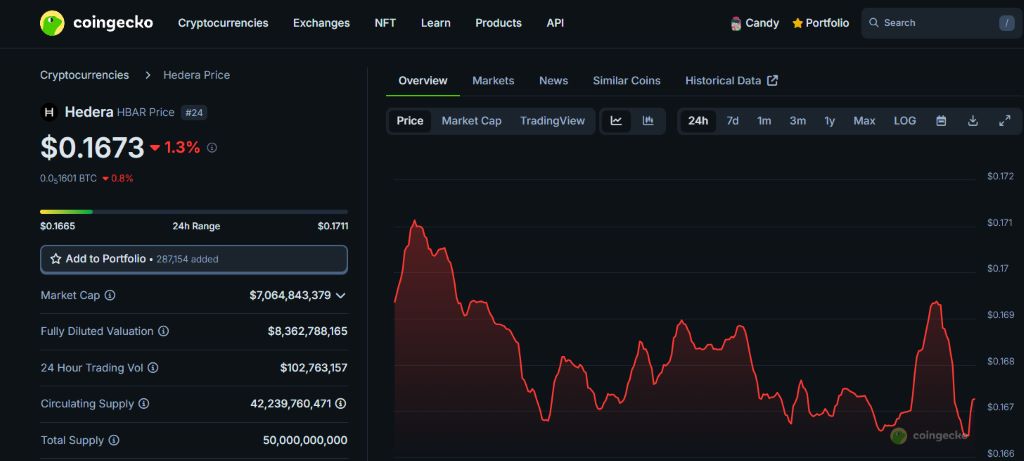Select Market Cap chart mode
Image resolution: width=1024 pixels, height=461 pixels.
click(x=472, y=121)
